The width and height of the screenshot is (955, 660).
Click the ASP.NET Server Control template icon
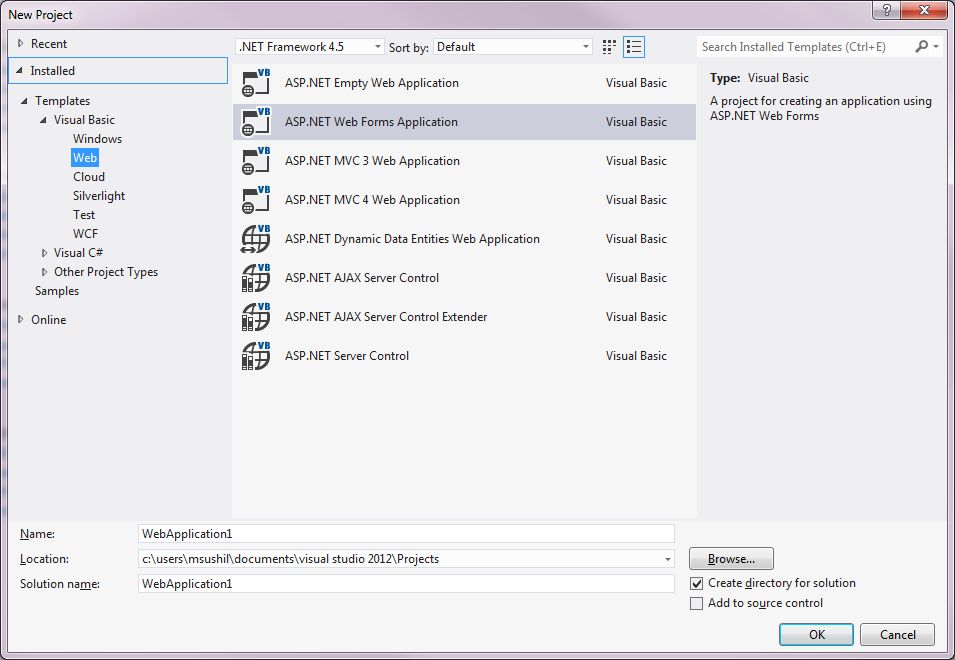253,355
